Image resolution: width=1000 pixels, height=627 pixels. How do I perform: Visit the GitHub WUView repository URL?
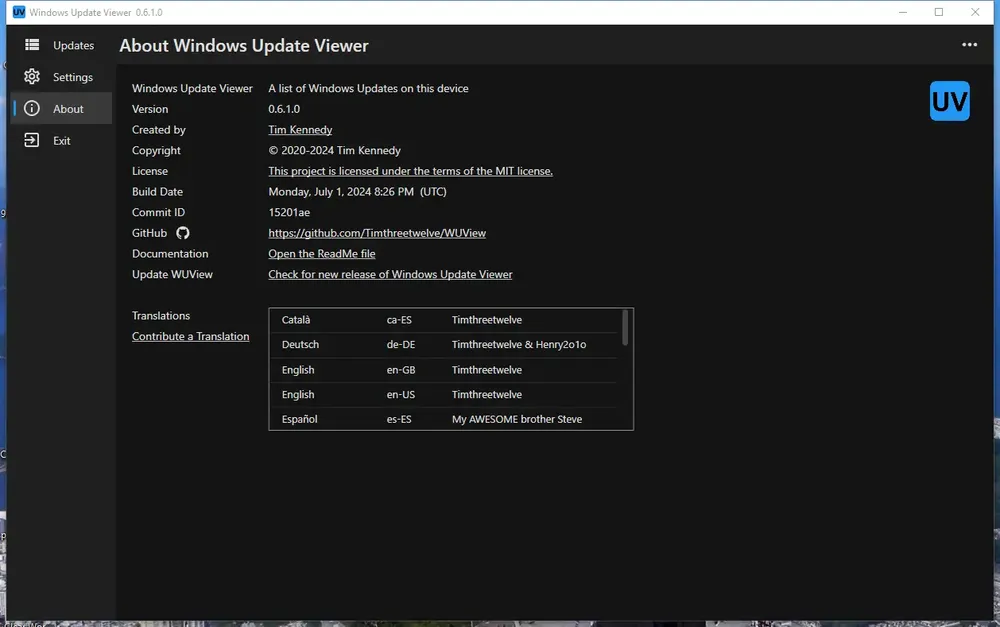coord(377,233)
